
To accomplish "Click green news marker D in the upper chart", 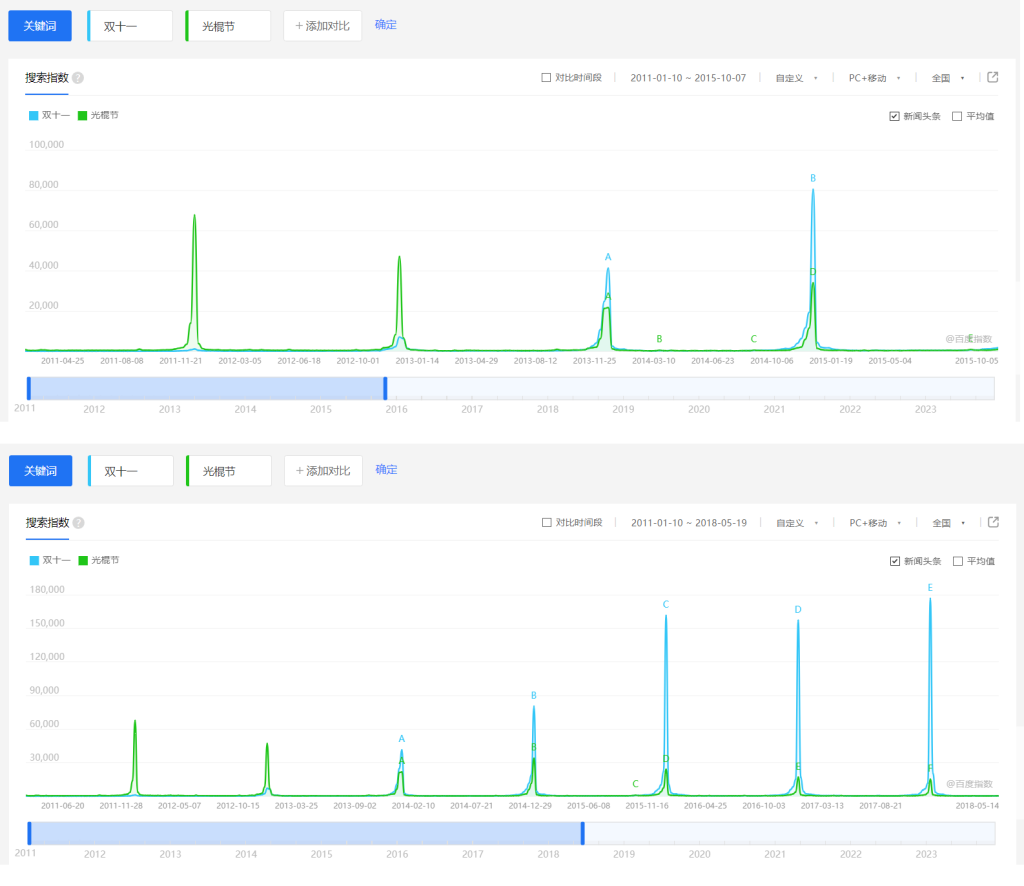I will coord(813,272).
